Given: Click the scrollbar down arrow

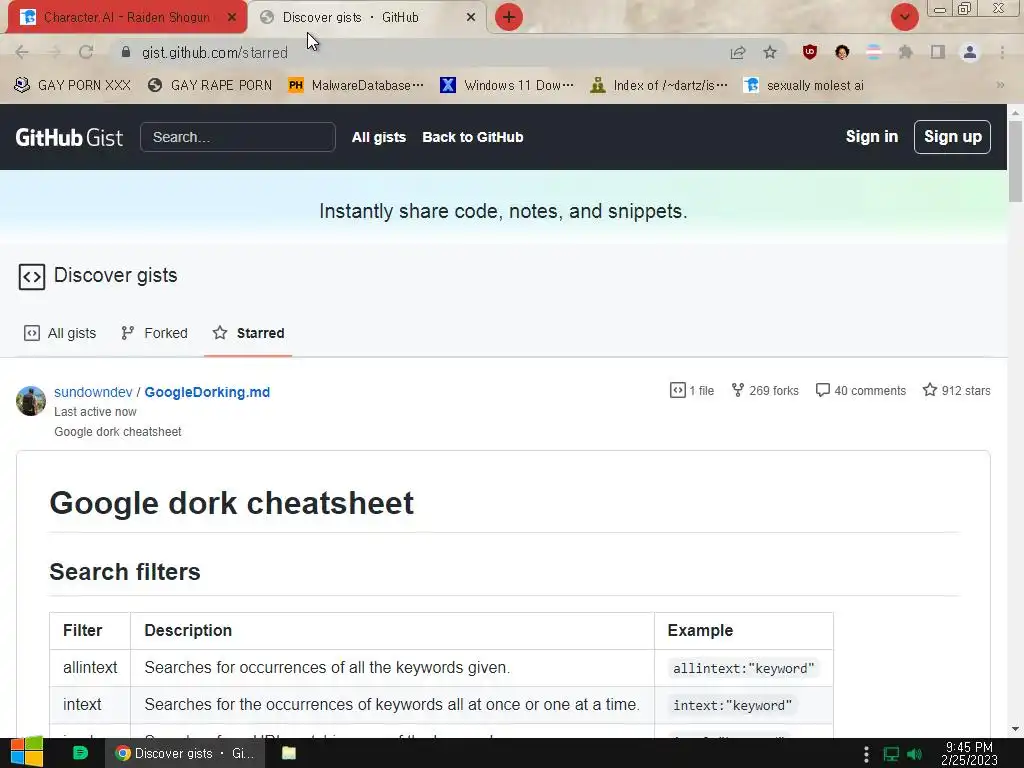Looking at the screenshot, I should [x=1016, y=729].
